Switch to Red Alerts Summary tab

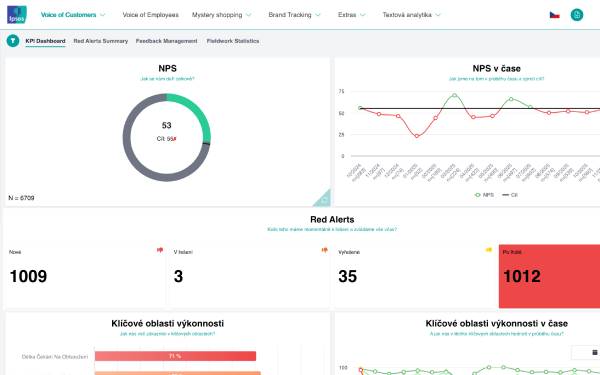tap(101, 41)
